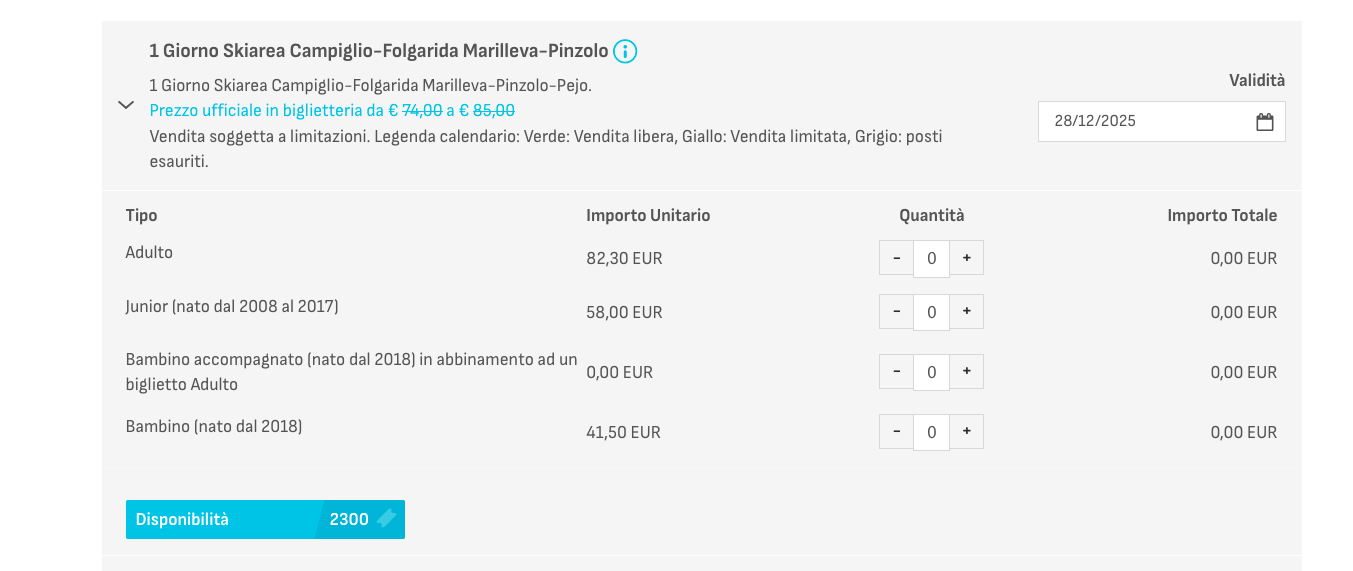Remove one Bambino accompagnato ticket
The width and height of the screenshot is (1353, 571).
(x=896, y=372)
